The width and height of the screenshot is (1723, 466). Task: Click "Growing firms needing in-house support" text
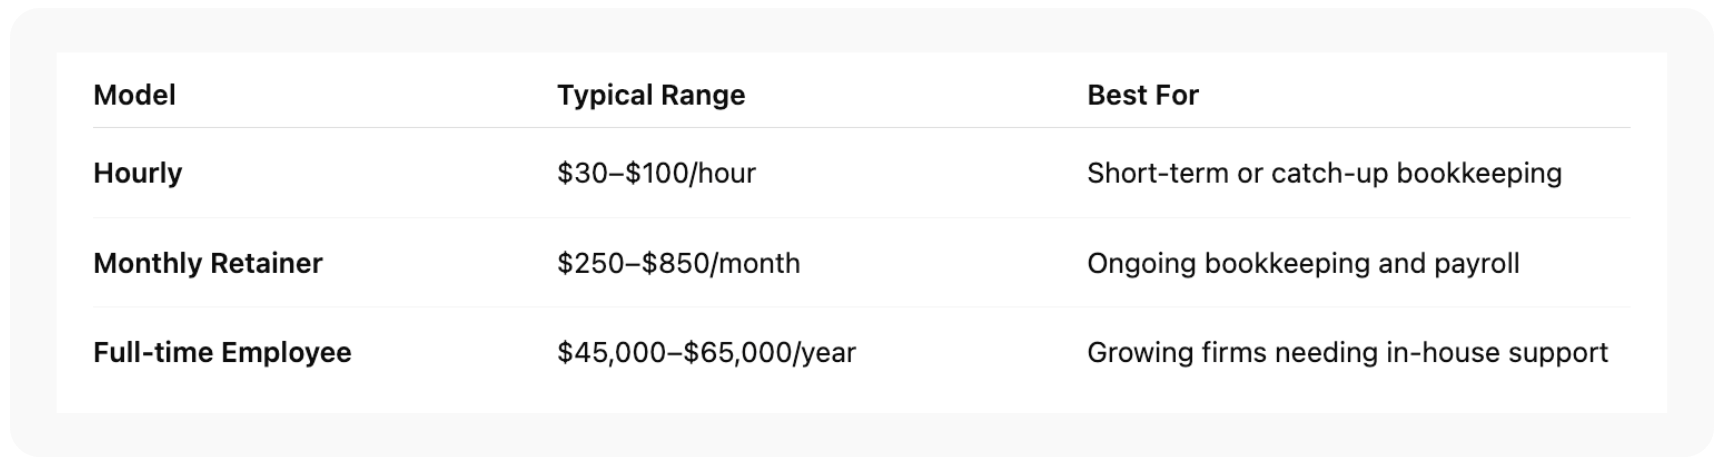(1347, 353)
